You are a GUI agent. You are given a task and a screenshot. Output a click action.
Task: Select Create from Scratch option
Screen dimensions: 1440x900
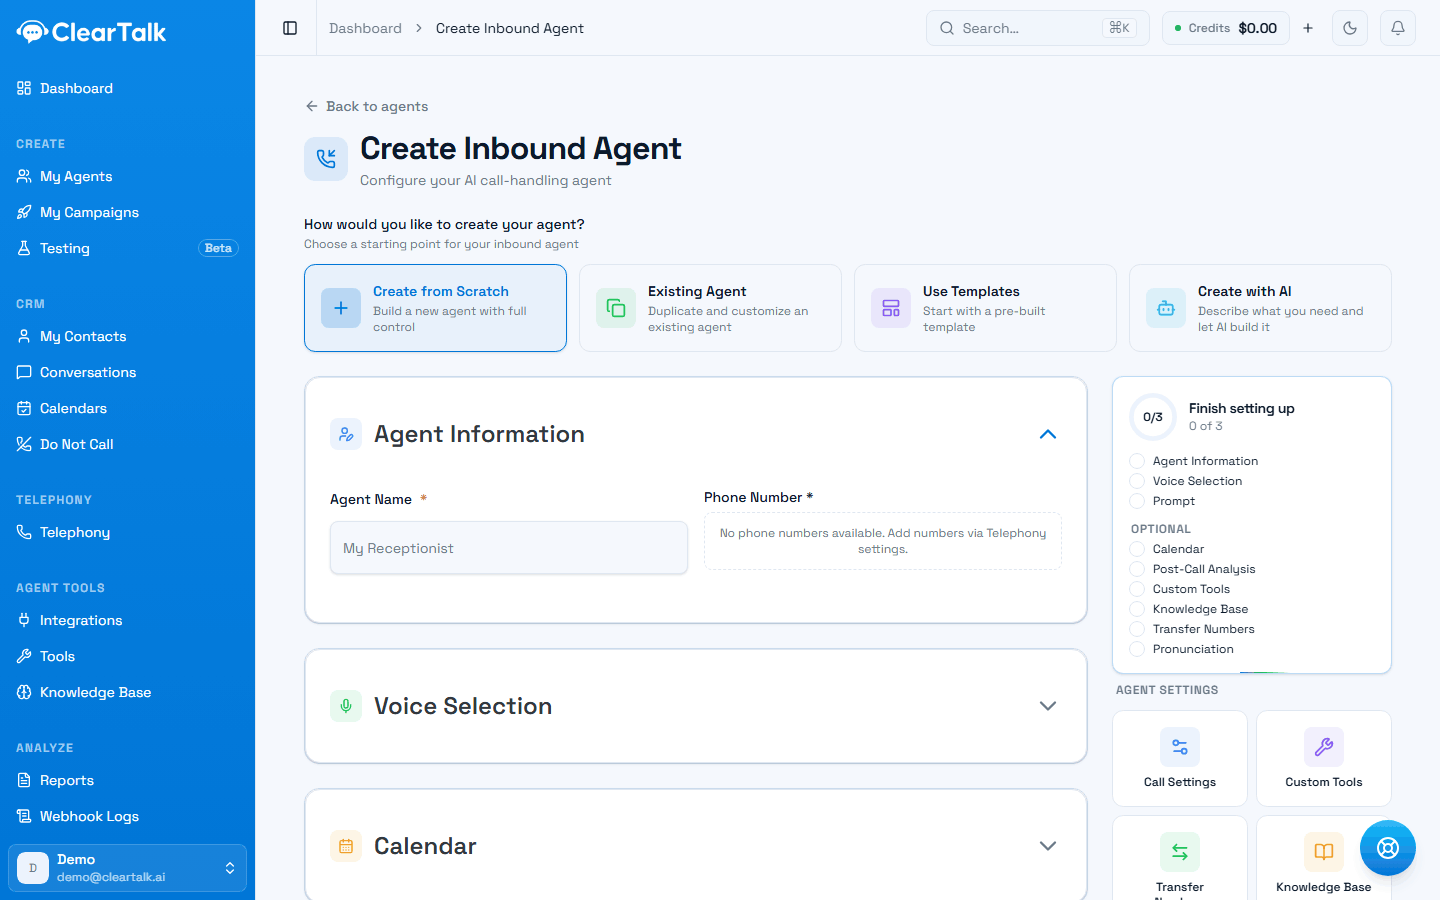click(x=435, y=308)
